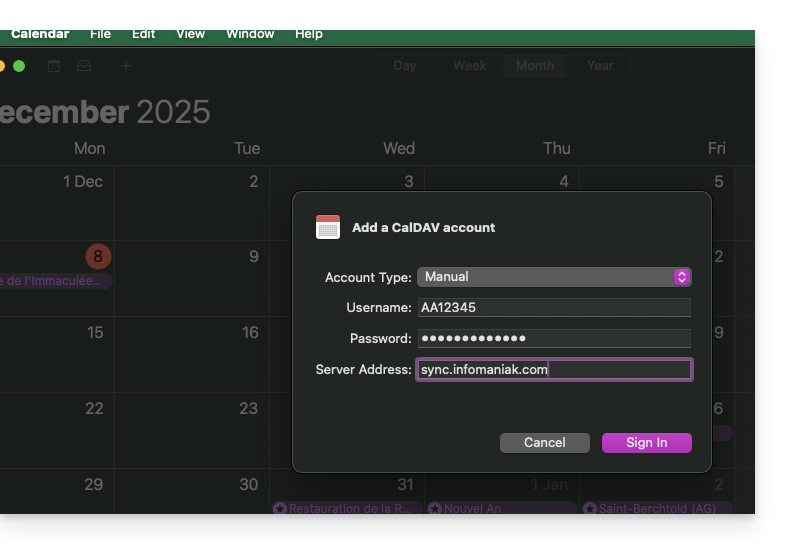Cancel the CalDAV account dialog
The width and height of the screenshot is (785, 544).
point(545,443)
